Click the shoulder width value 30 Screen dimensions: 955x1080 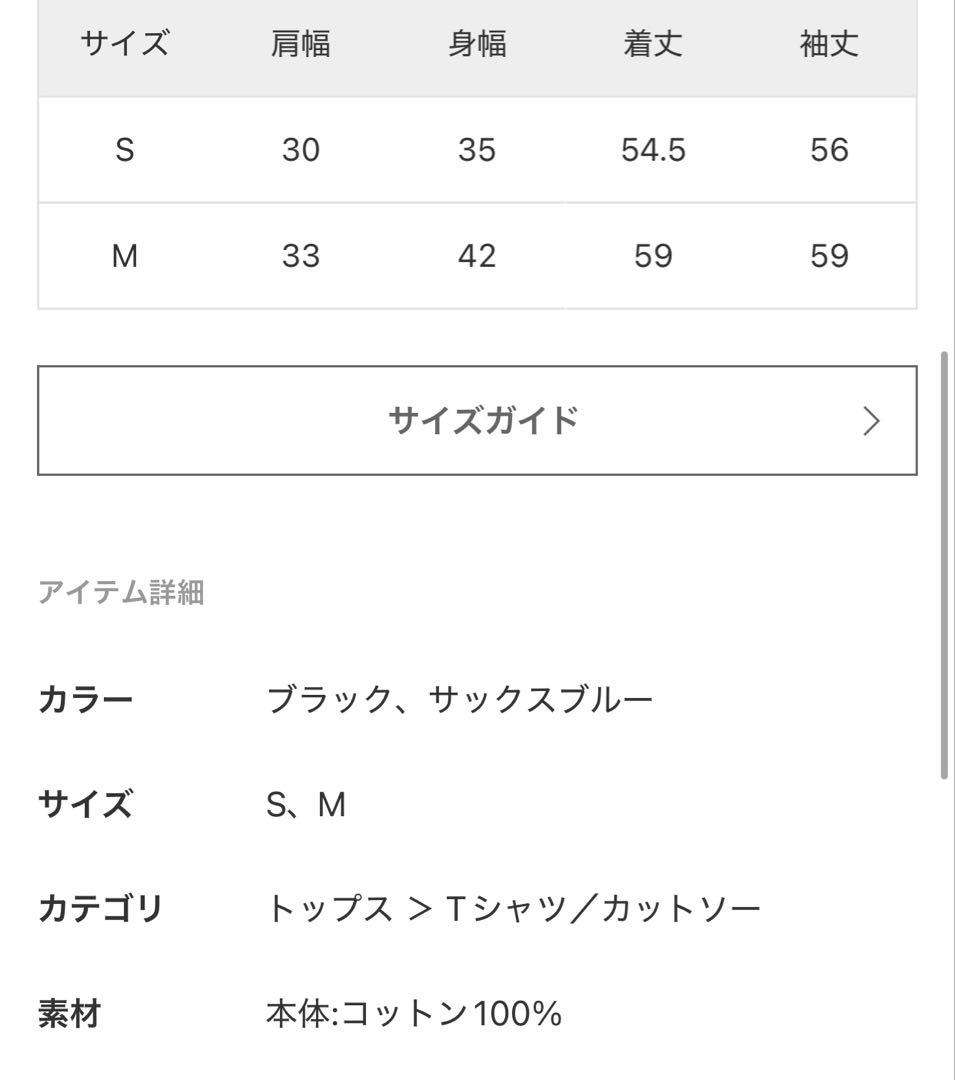coord(300,150)
